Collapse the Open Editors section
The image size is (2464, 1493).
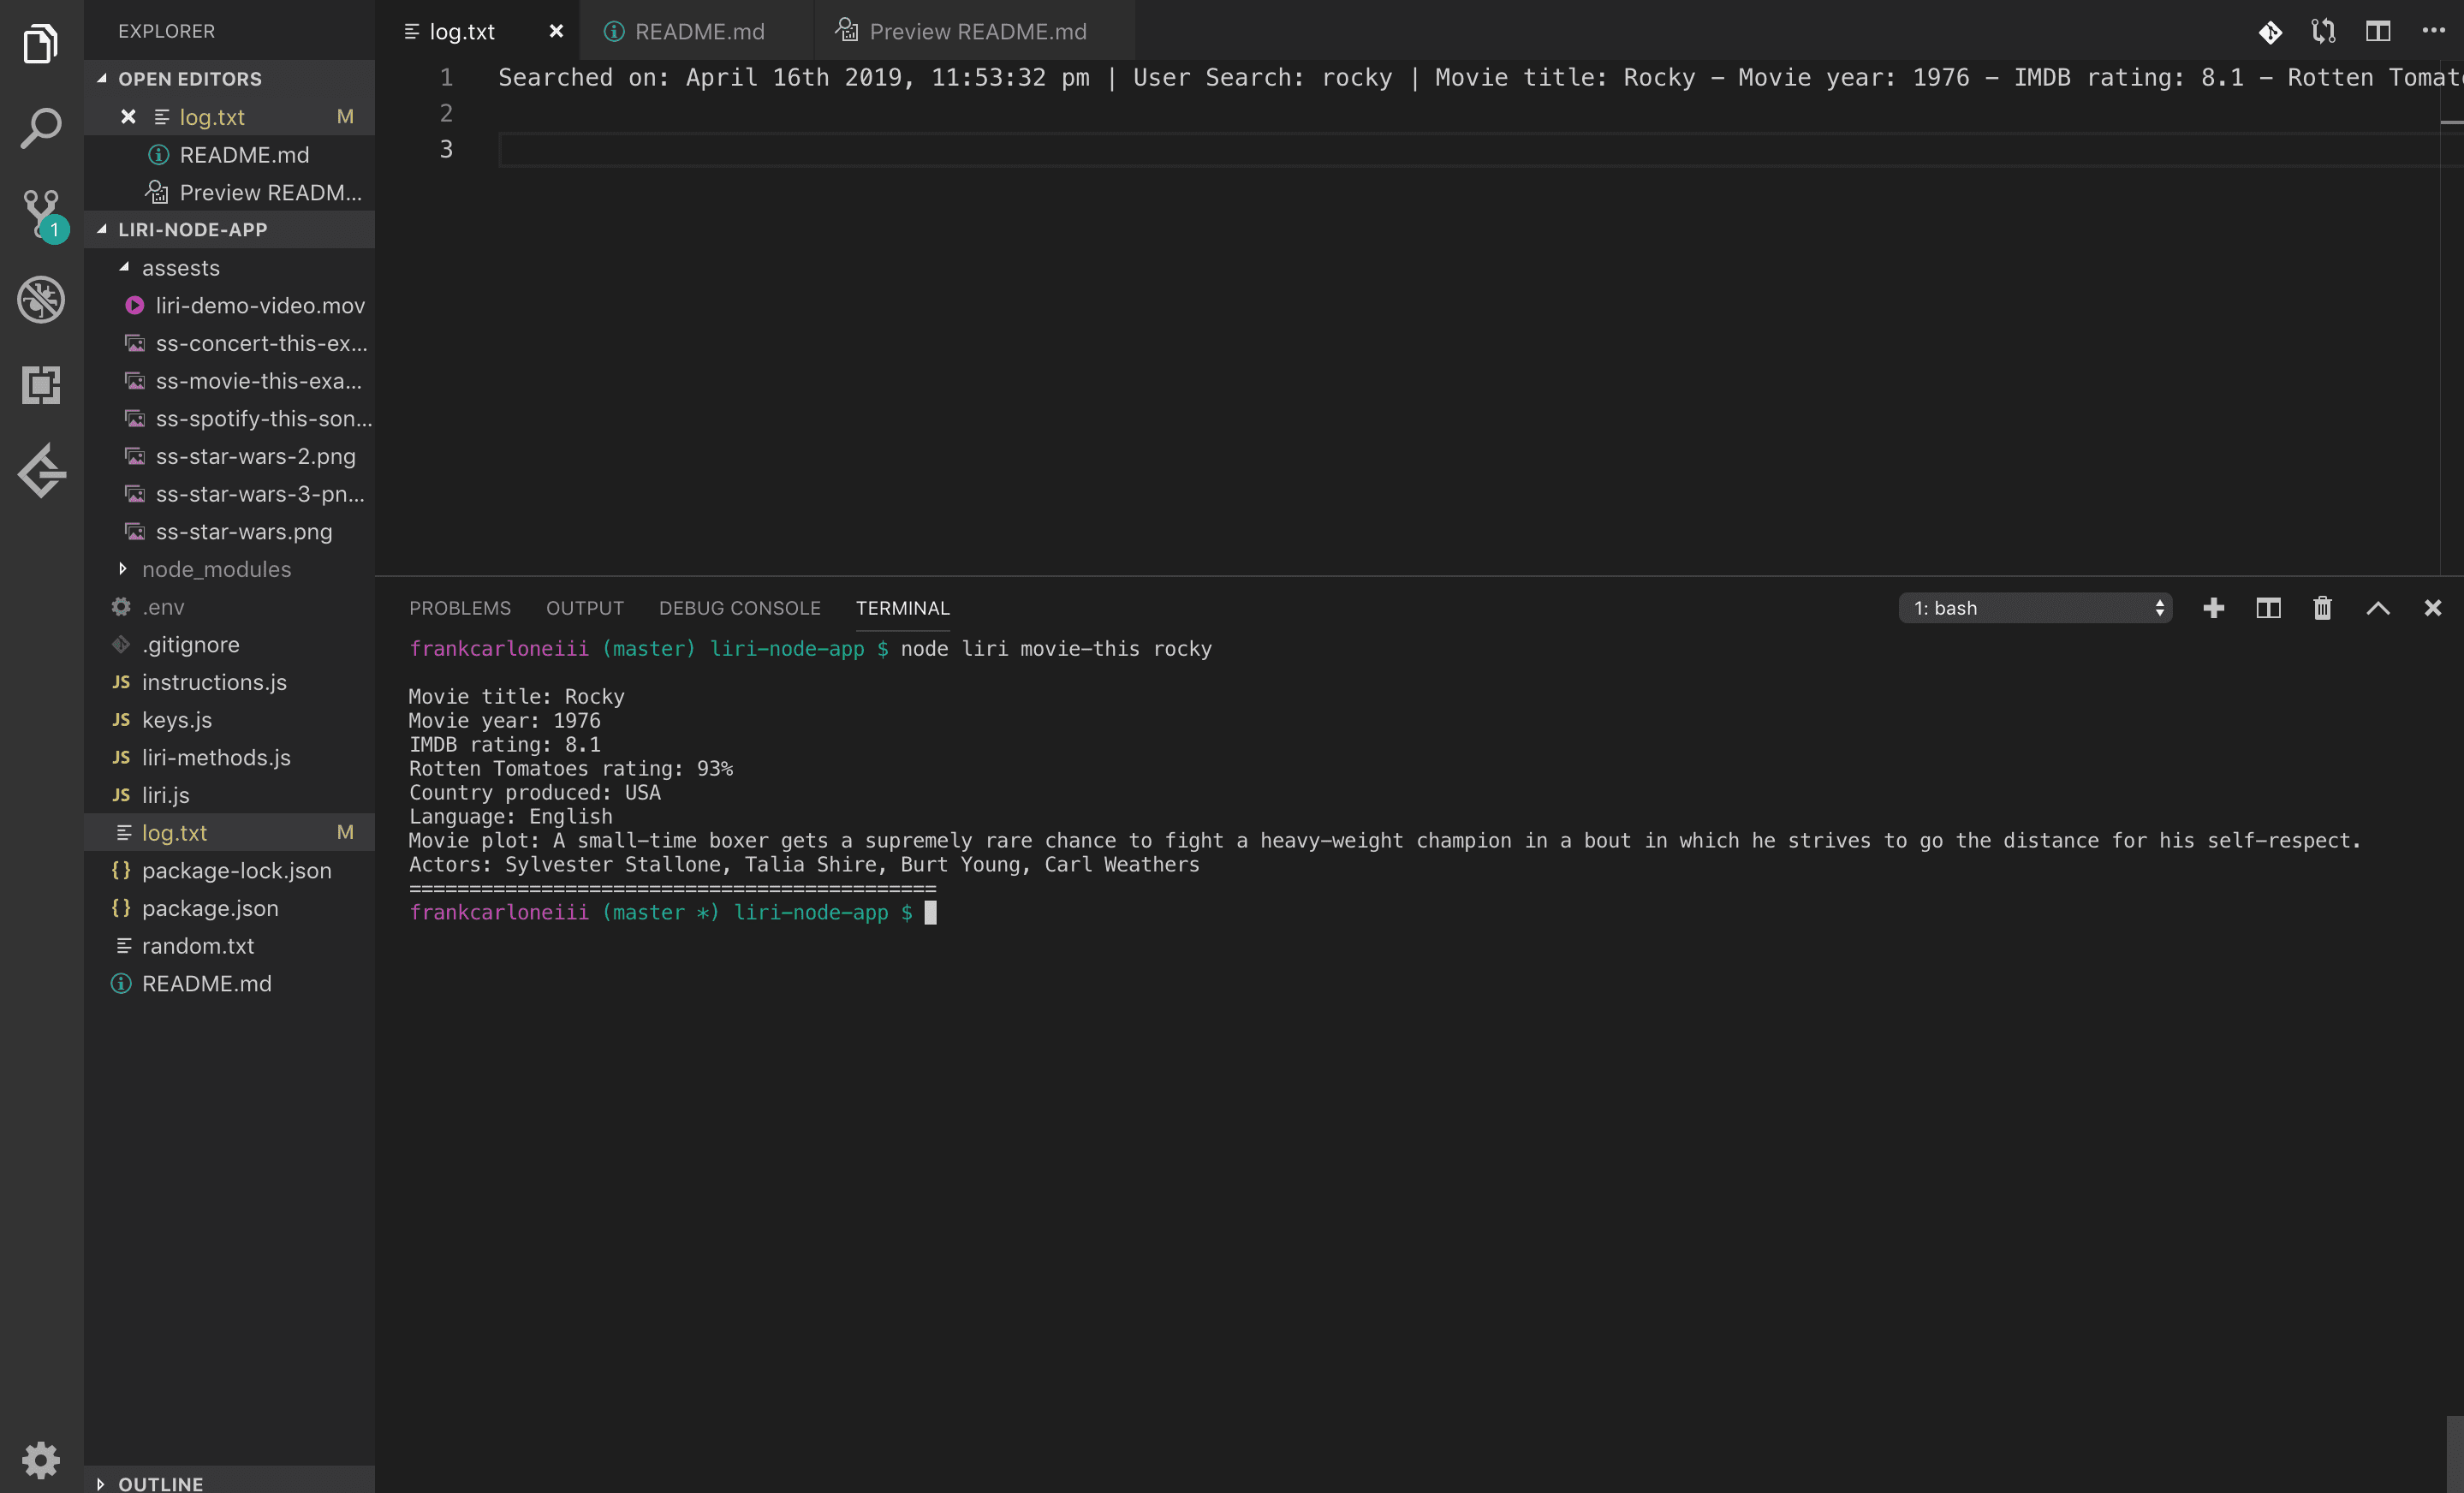coord(230,78)
